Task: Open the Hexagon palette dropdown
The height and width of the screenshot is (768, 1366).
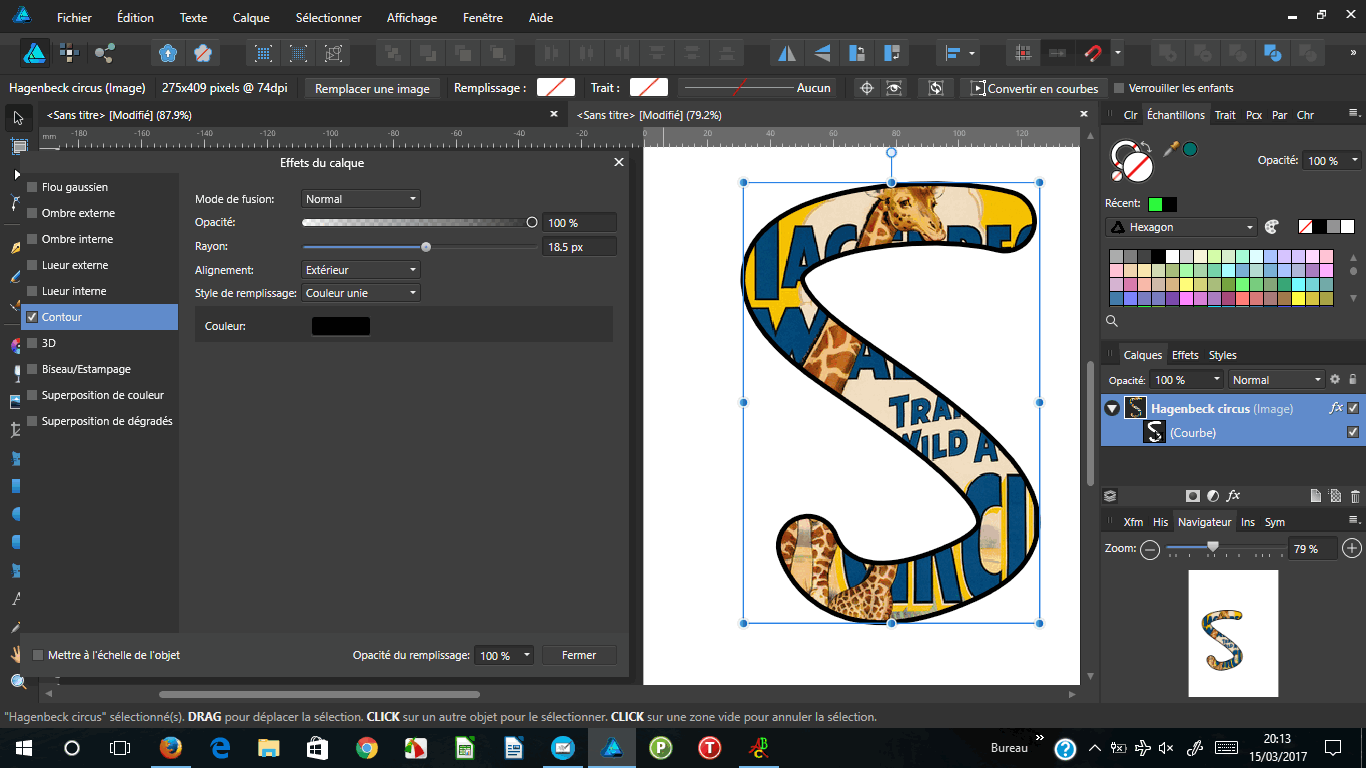Action: click(x=1180, y=227)
